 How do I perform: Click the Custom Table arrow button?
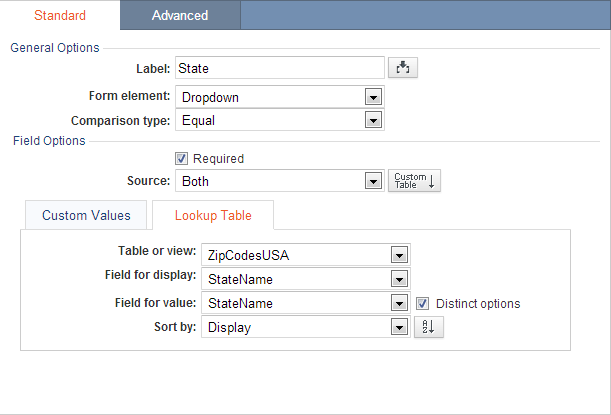(x=414, y=181)
